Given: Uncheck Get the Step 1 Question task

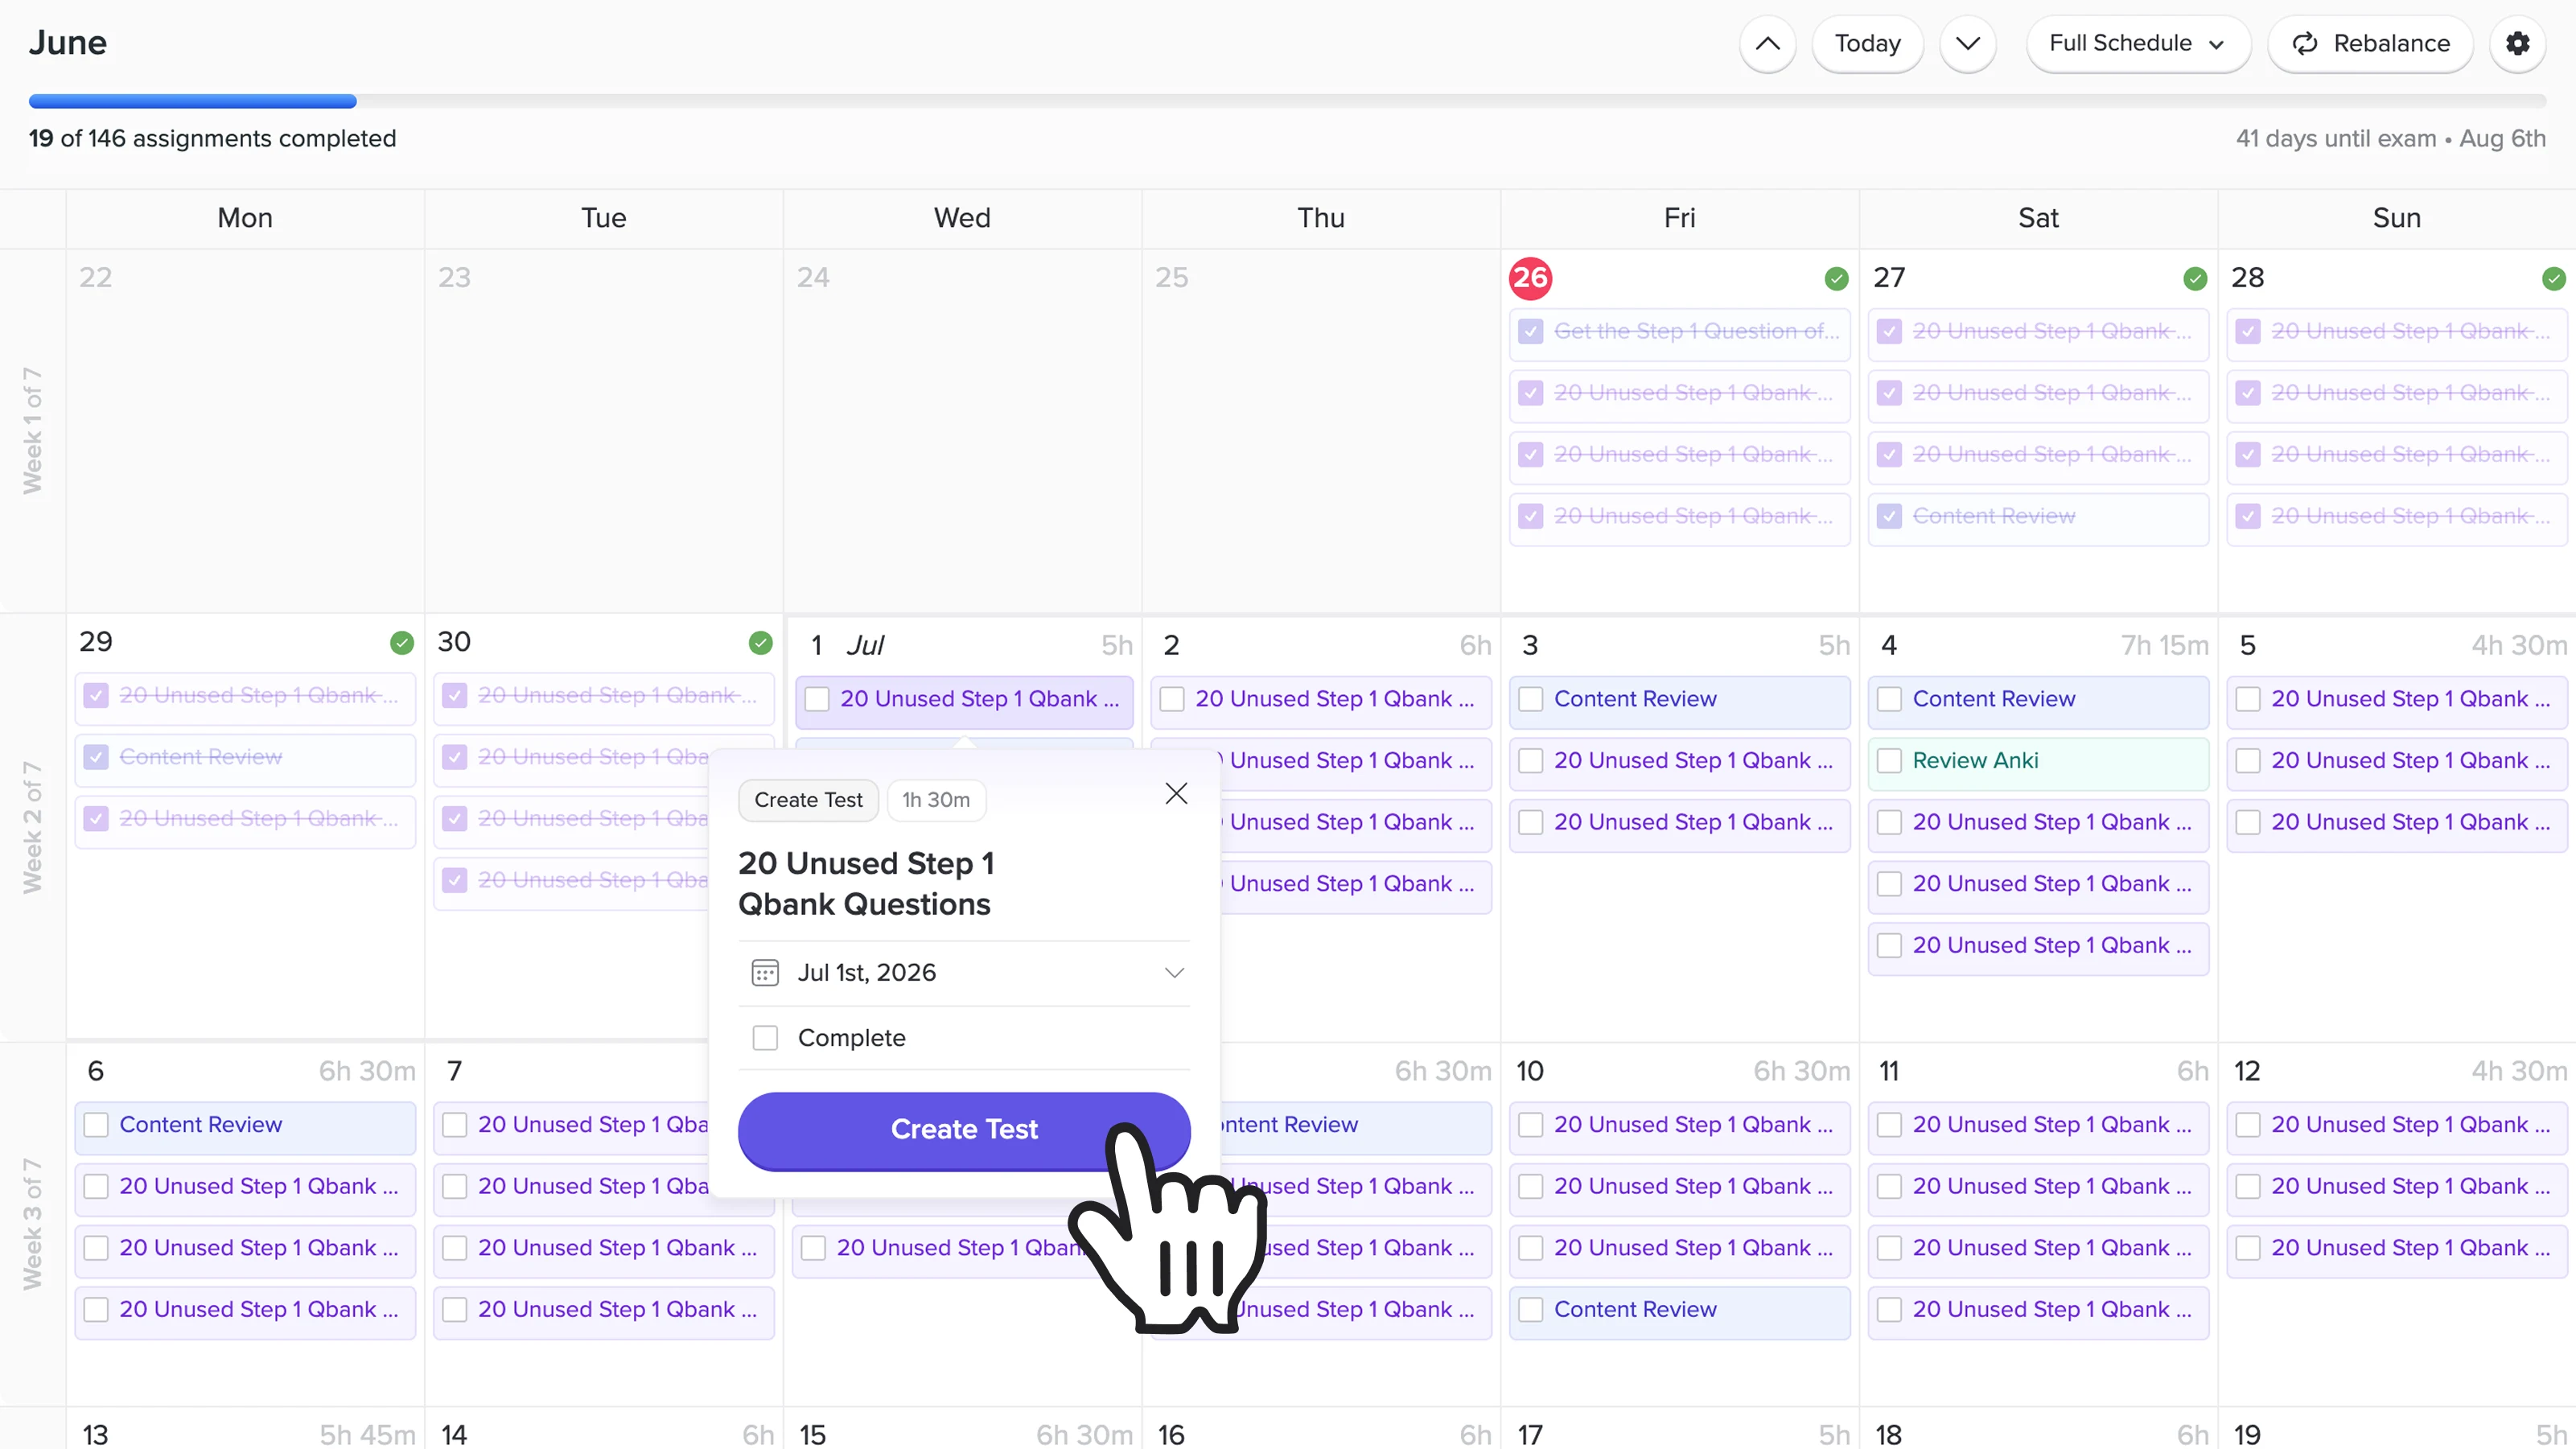Looking at the screenshot, I should [x=1530, y=331].
